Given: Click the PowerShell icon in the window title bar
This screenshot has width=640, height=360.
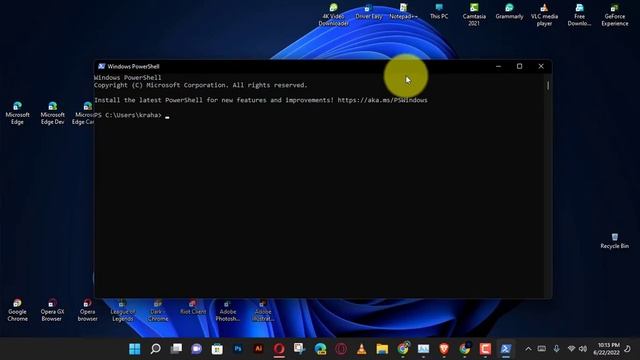Looking at the screenshot, I should click(x=101, y=66).
